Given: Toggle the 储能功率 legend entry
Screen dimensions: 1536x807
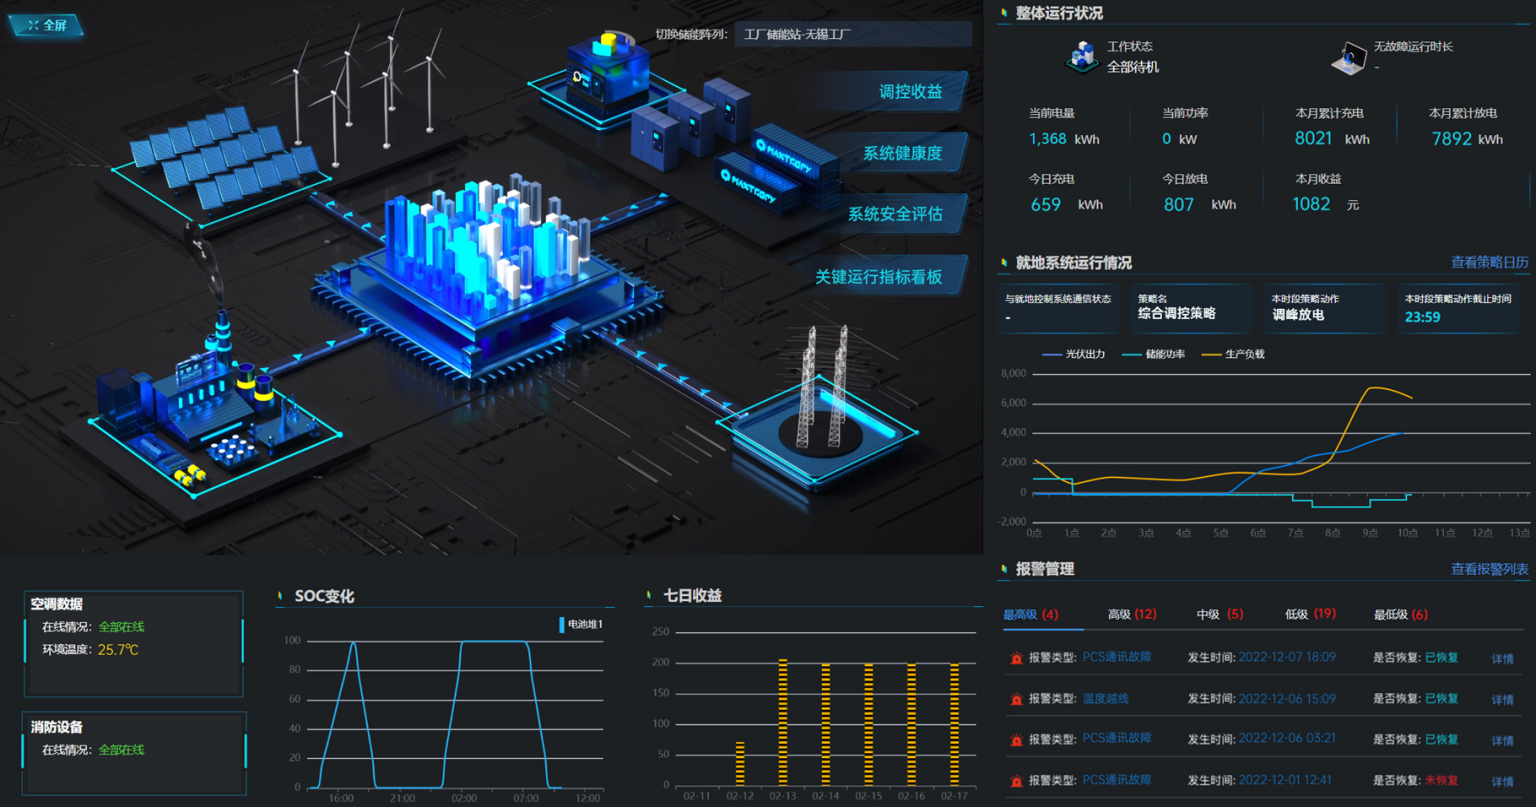Looking at the screenshot, I should coord(1153,354).
